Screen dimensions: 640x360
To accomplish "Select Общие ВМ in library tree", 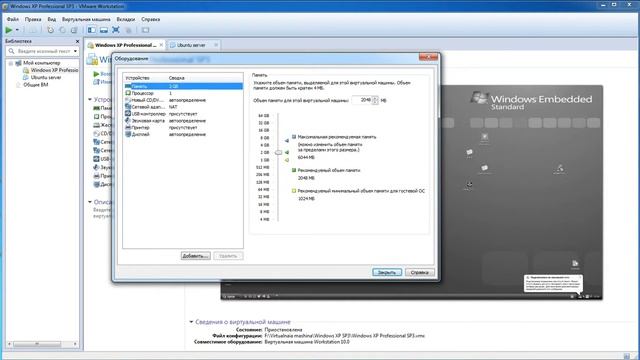I will point(36,84).
